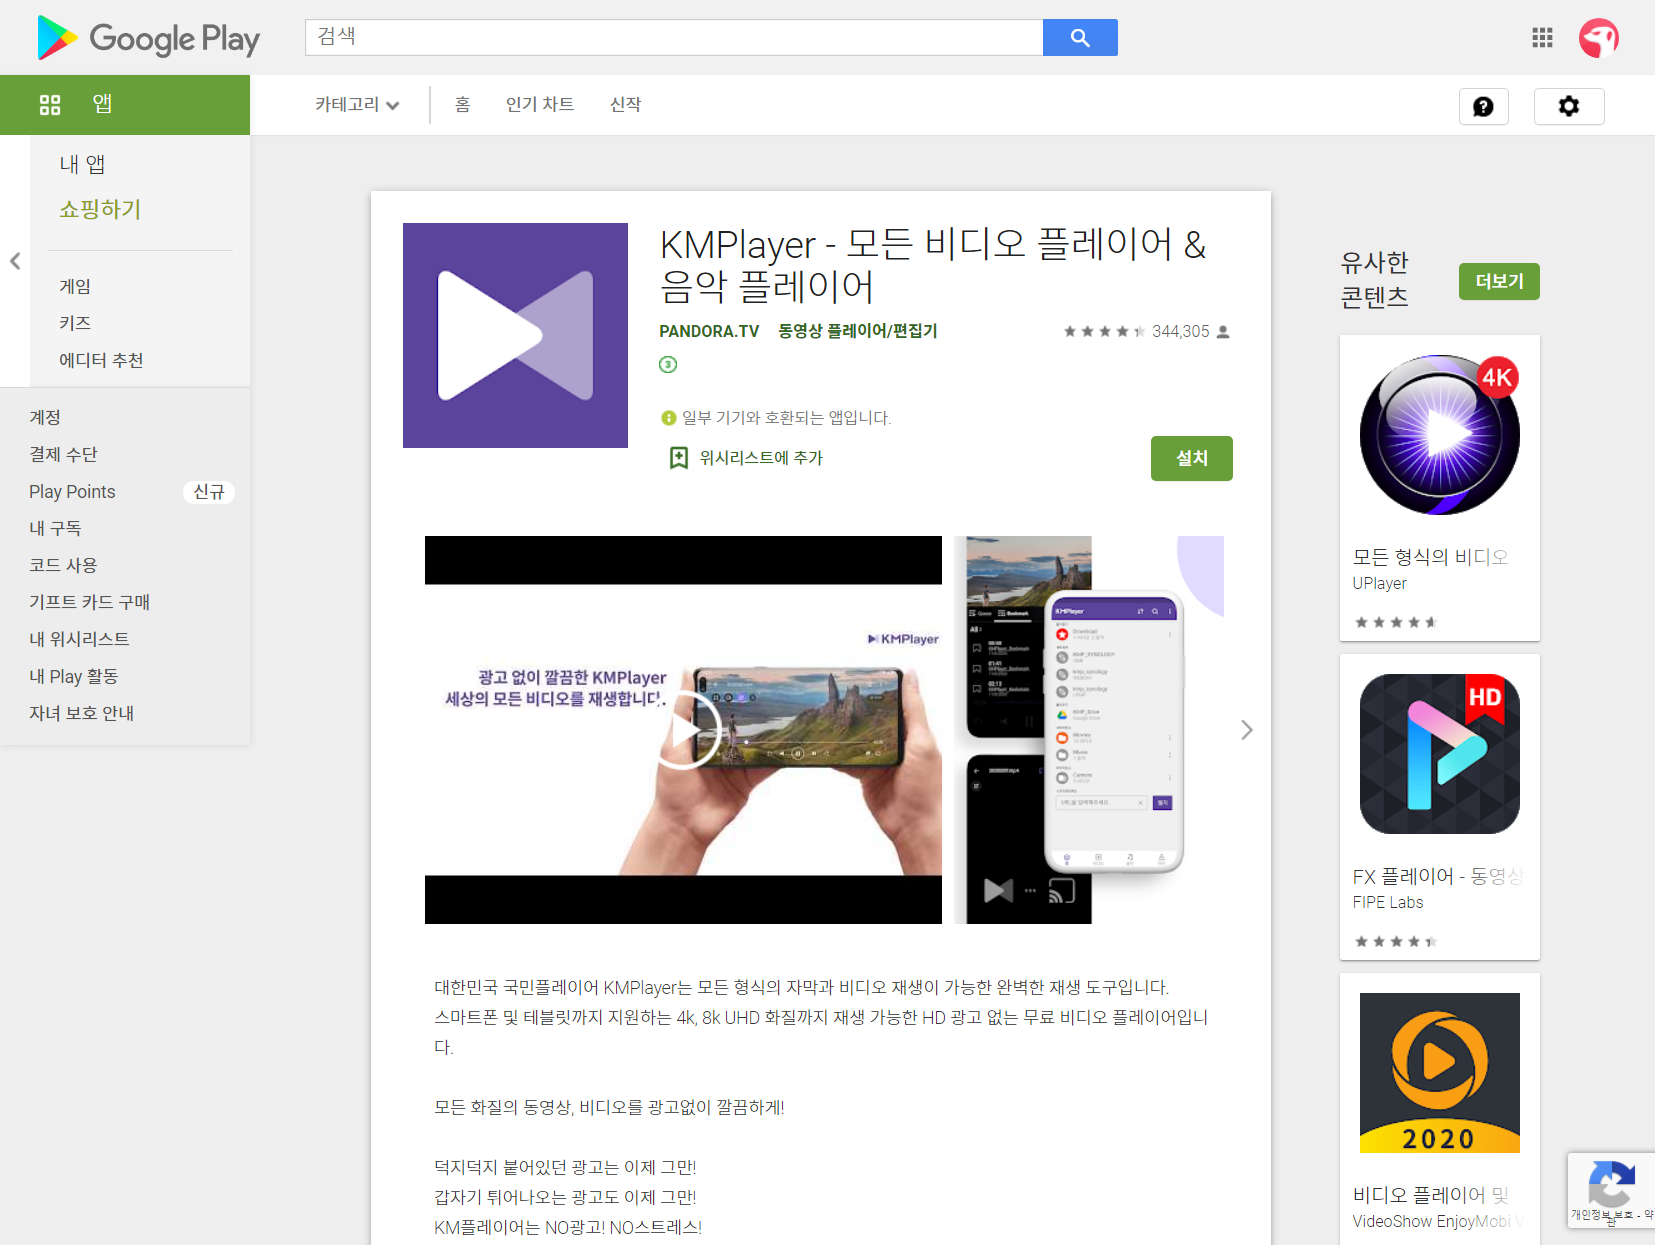Open the UPlayer 4K app icon

pos(1439,435)
